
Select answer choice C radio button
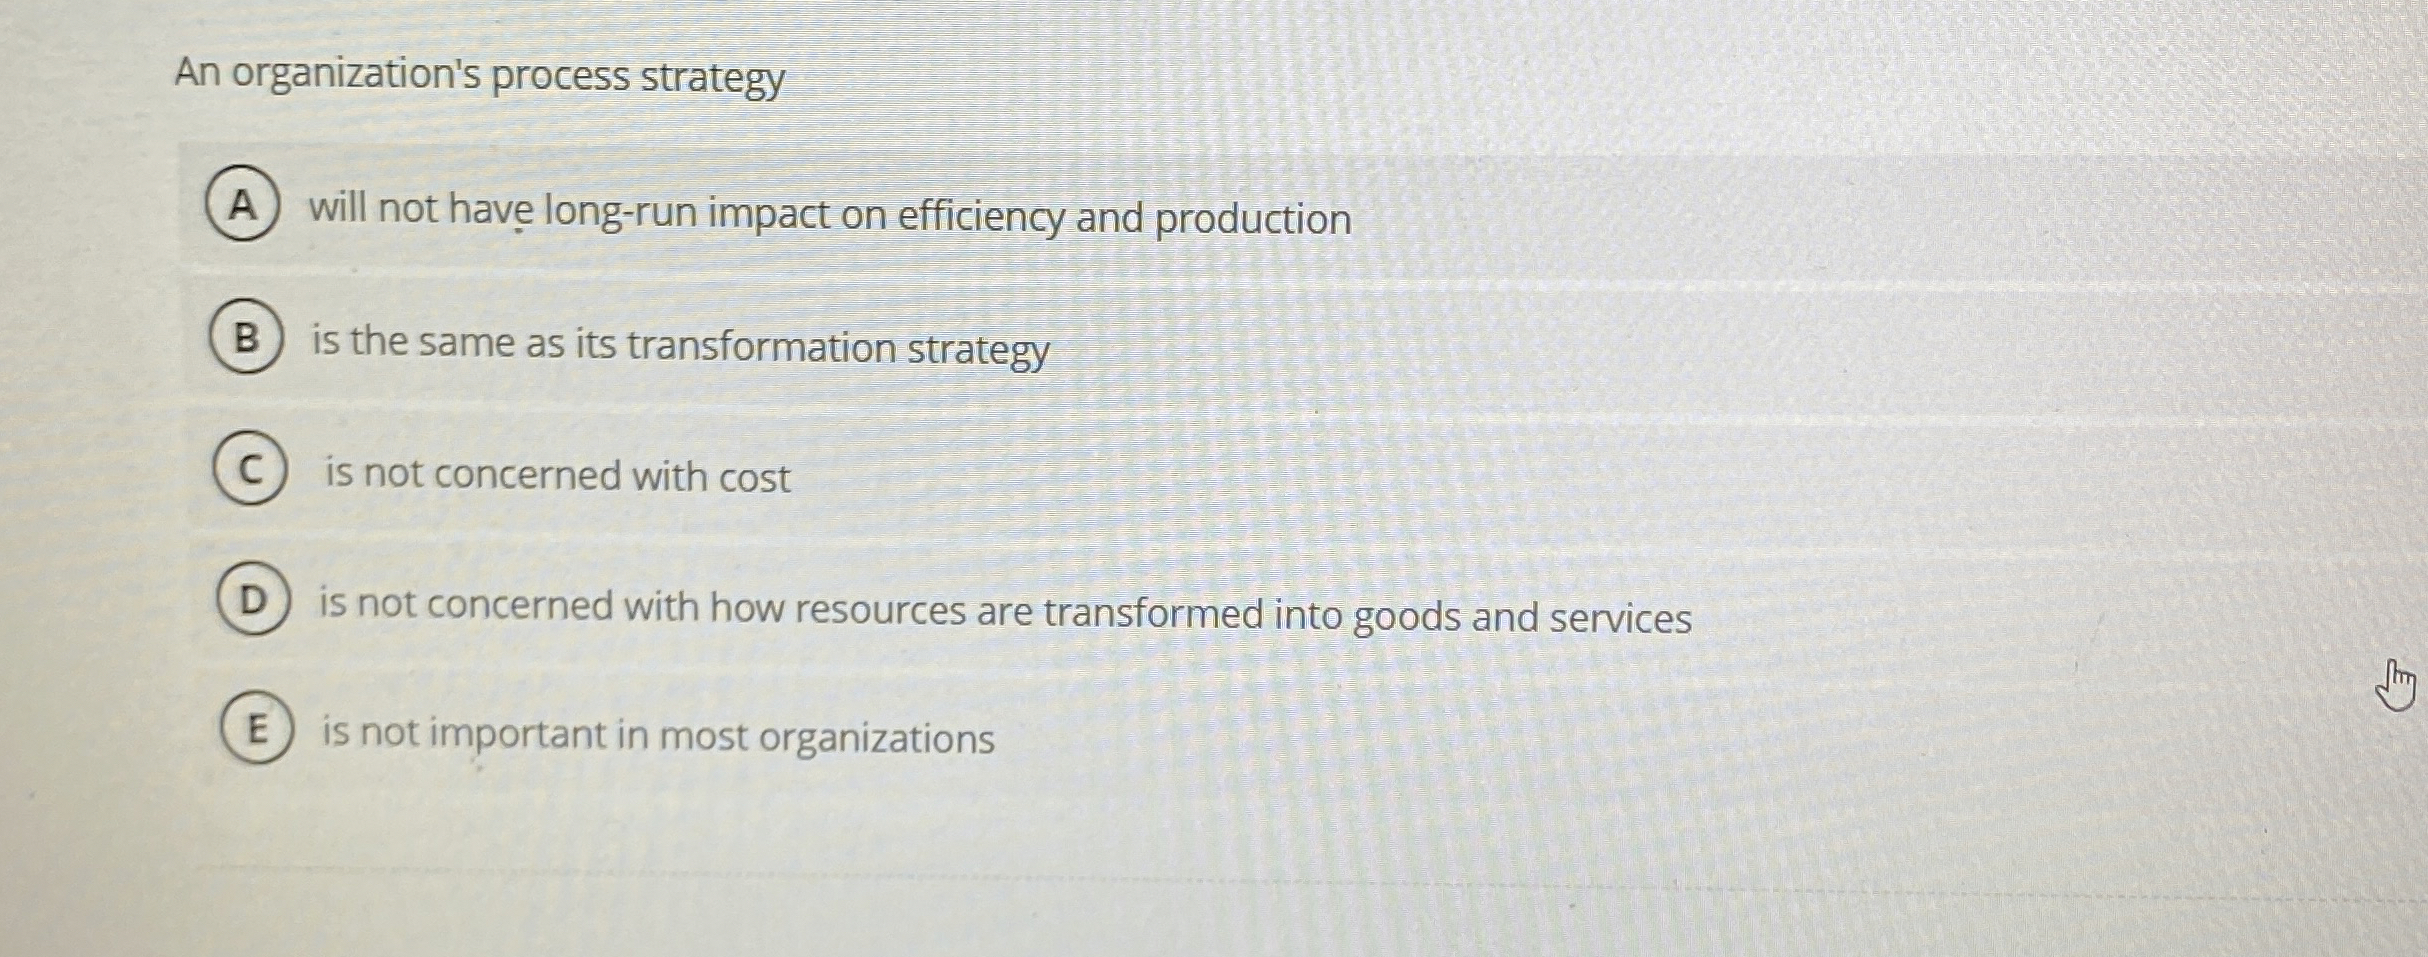coord(252,468)
